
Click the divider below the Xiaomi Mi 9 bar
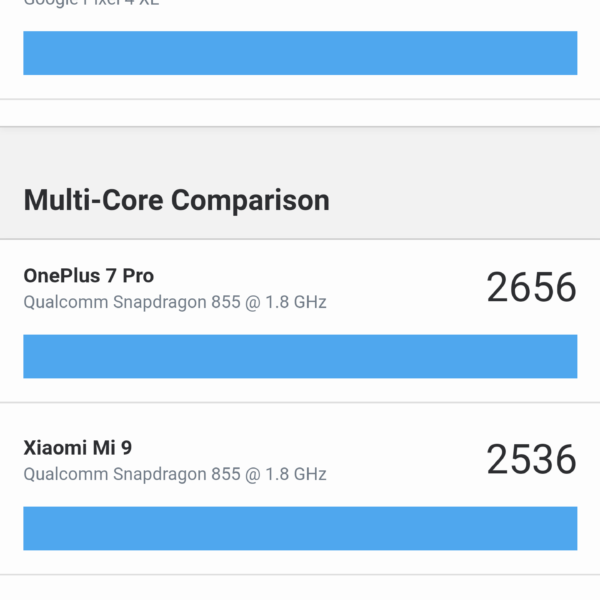click(x=300, y=574)
